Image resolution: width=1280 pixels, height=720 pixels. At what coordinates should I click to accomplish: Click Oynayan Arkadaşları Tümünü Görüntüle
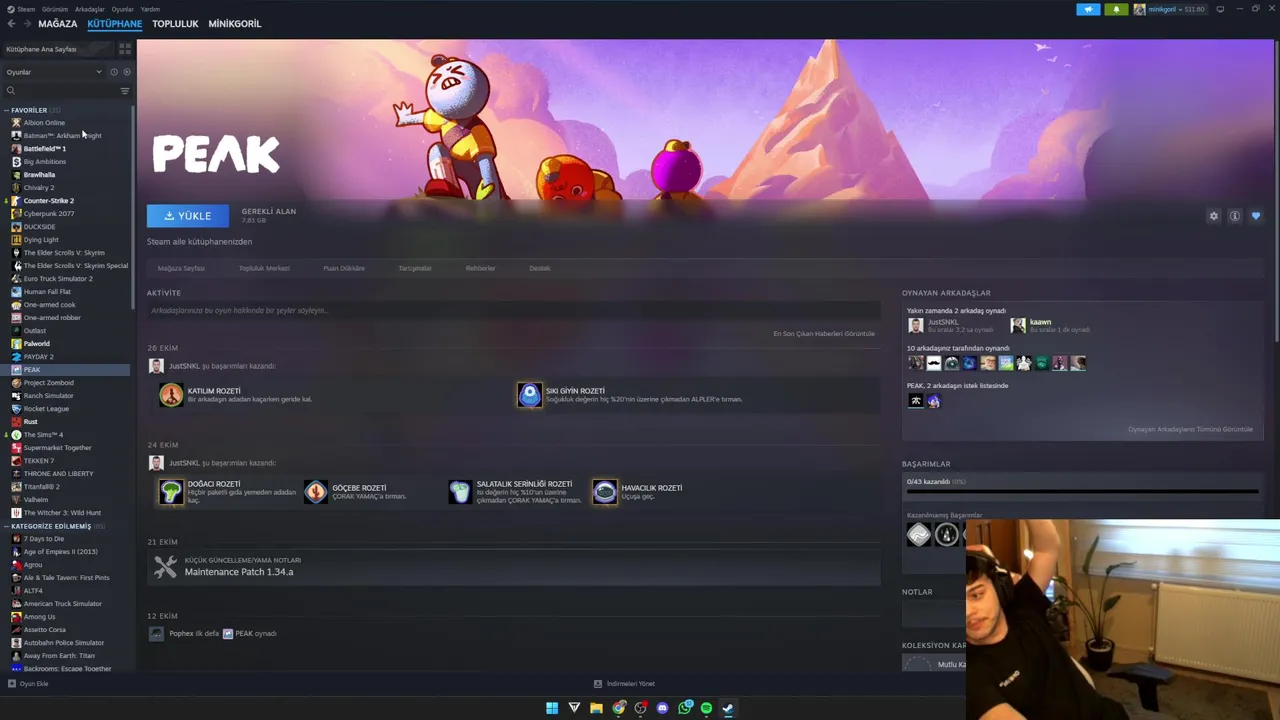coord(1190,429)
